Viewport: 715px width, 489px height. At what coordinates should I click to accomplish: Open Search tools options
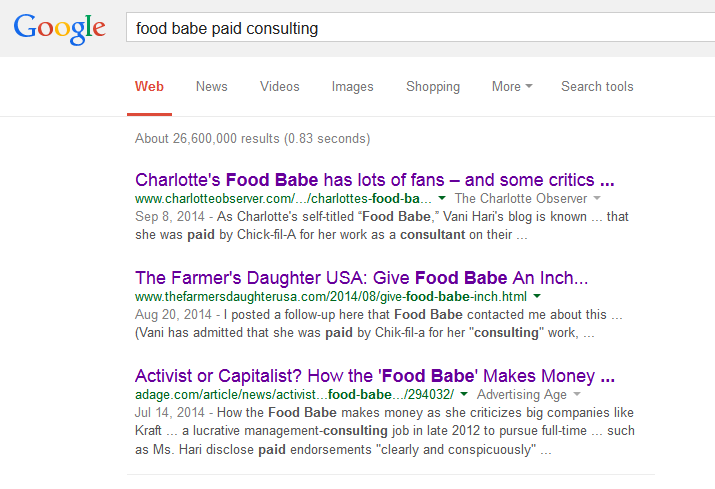[x=597, y=86]
